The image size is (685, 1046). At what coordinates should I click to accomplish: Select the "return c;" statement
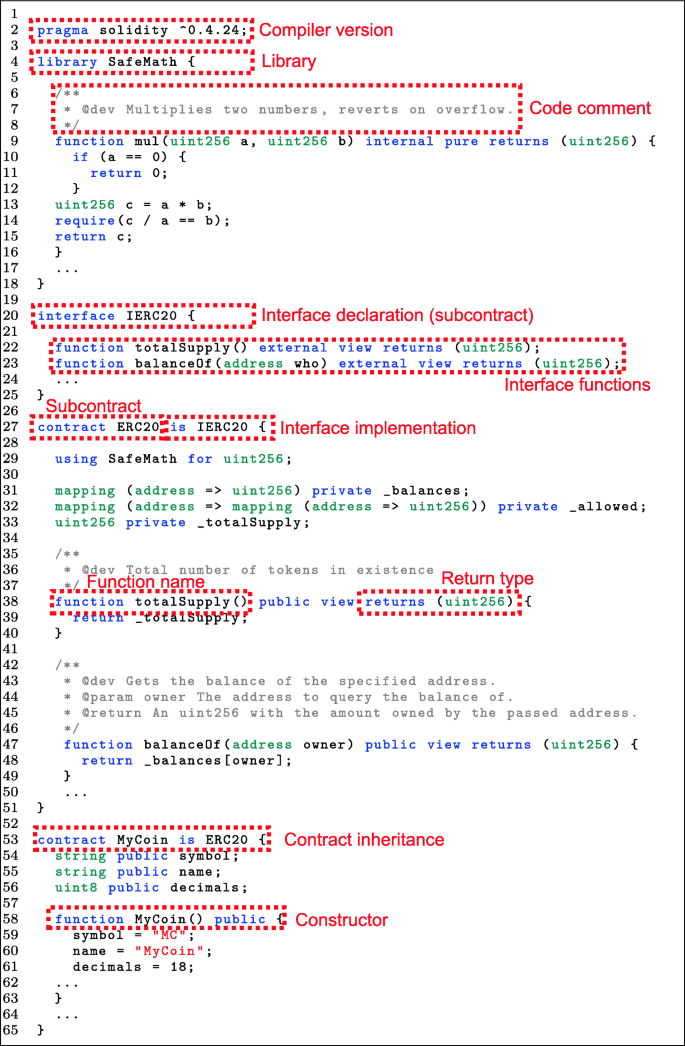pyautogui.click(x=94, y=237)
